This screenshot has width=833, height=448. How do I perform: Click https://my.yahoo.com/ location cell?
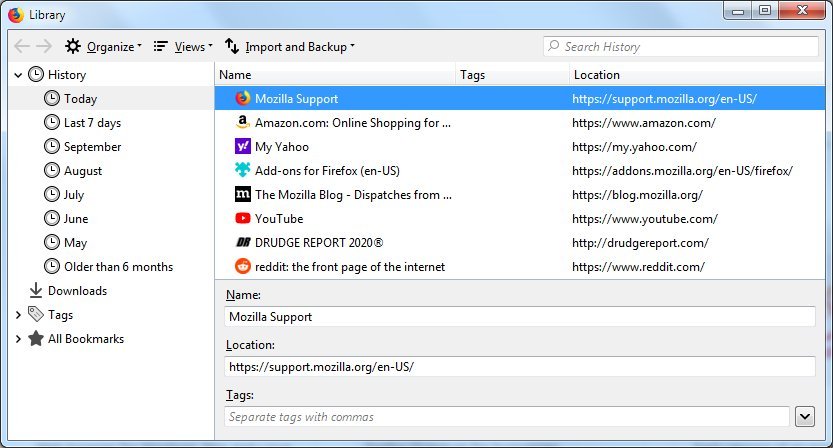[x=634, y=147]
